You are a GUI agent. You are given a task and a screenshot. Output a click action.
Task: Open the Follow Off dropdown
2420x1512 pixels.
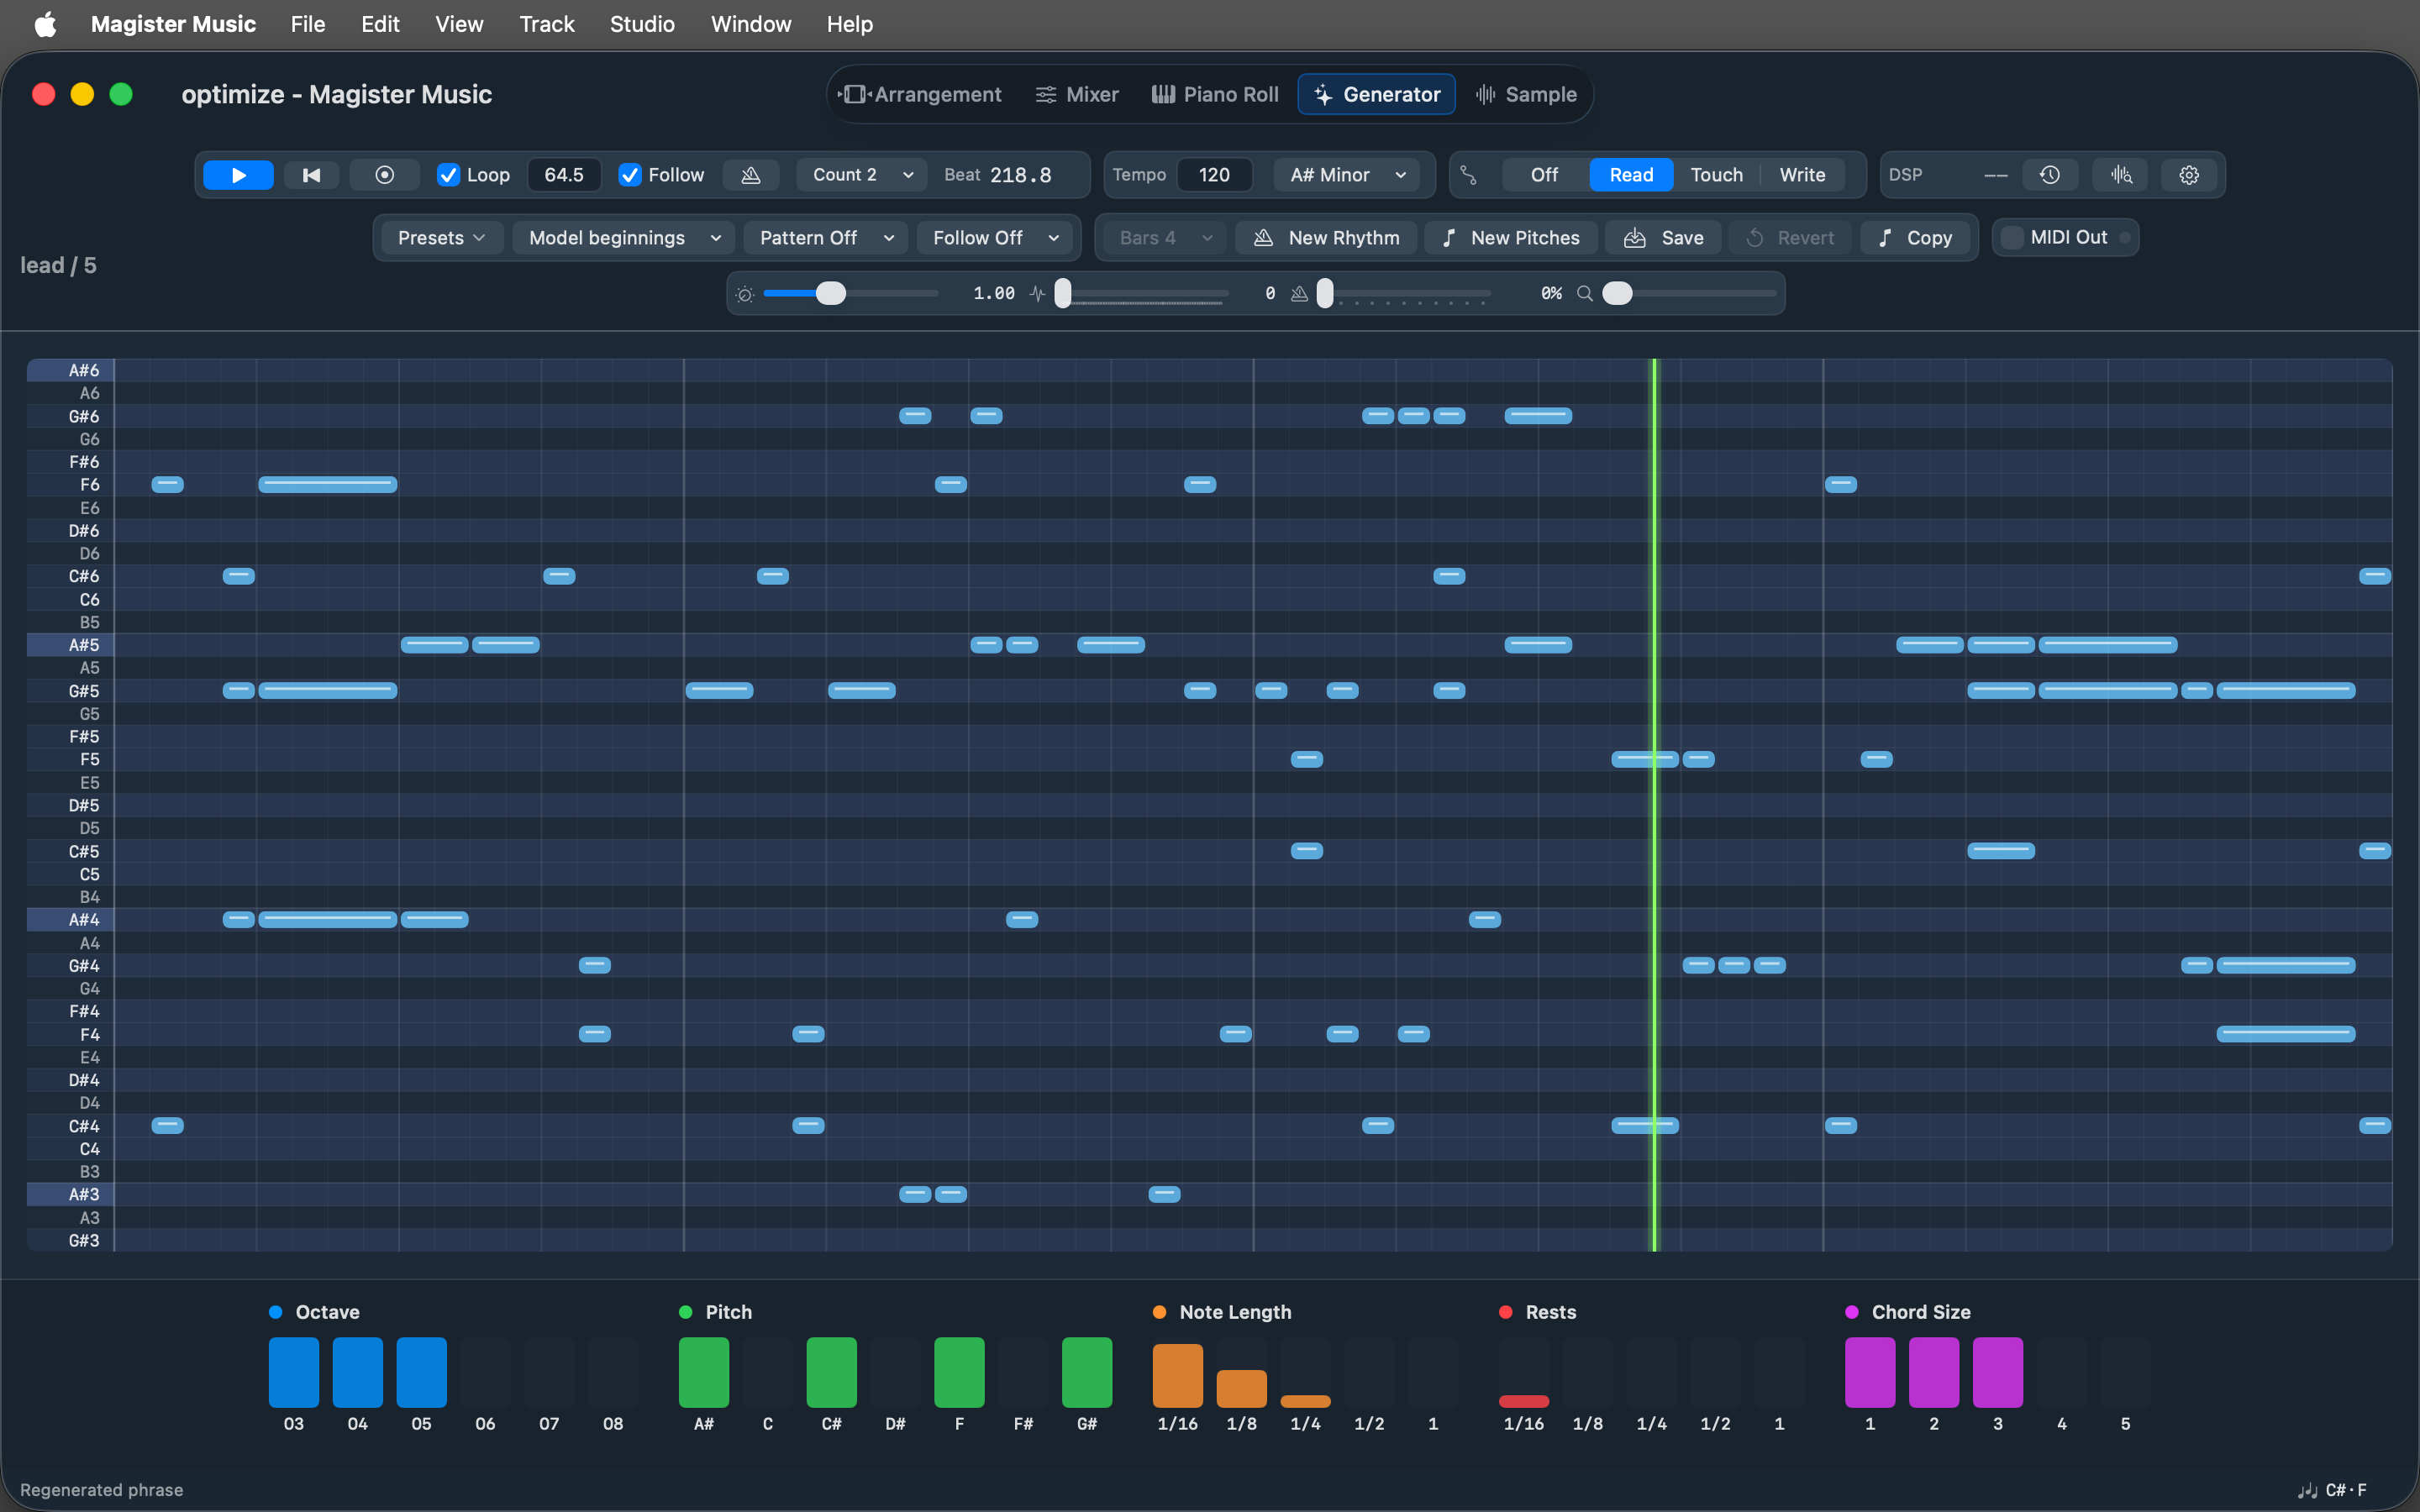pos(995,238)
